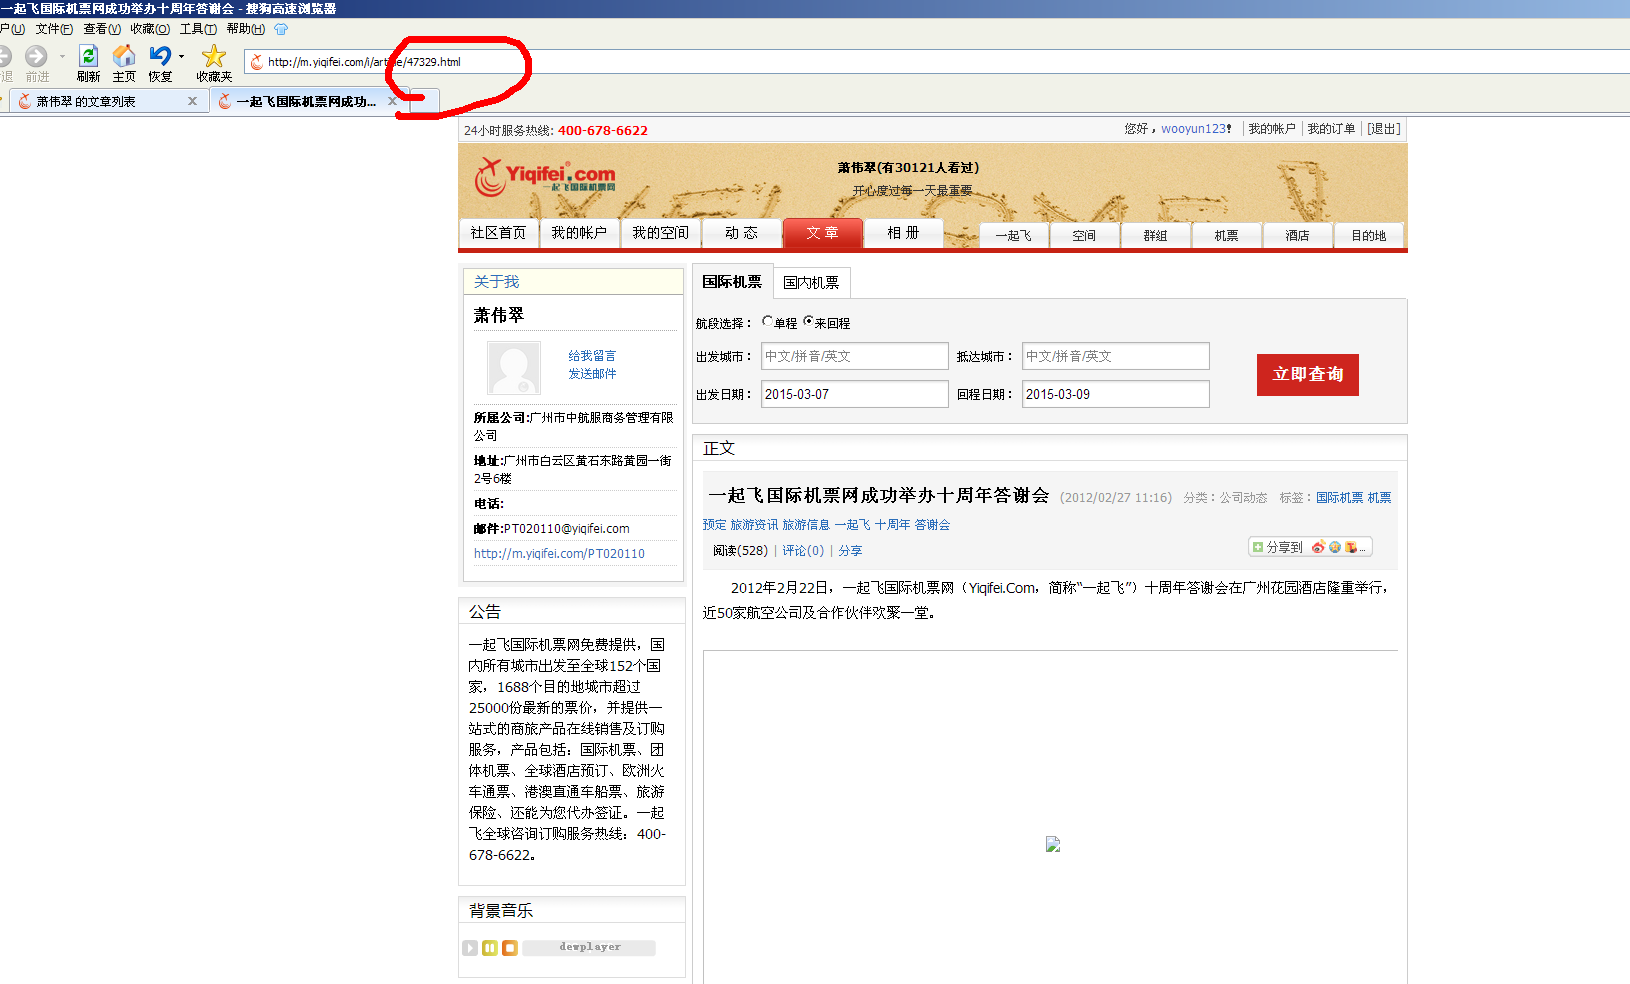Pause music with dewplayer pause button

coord(490,948)
